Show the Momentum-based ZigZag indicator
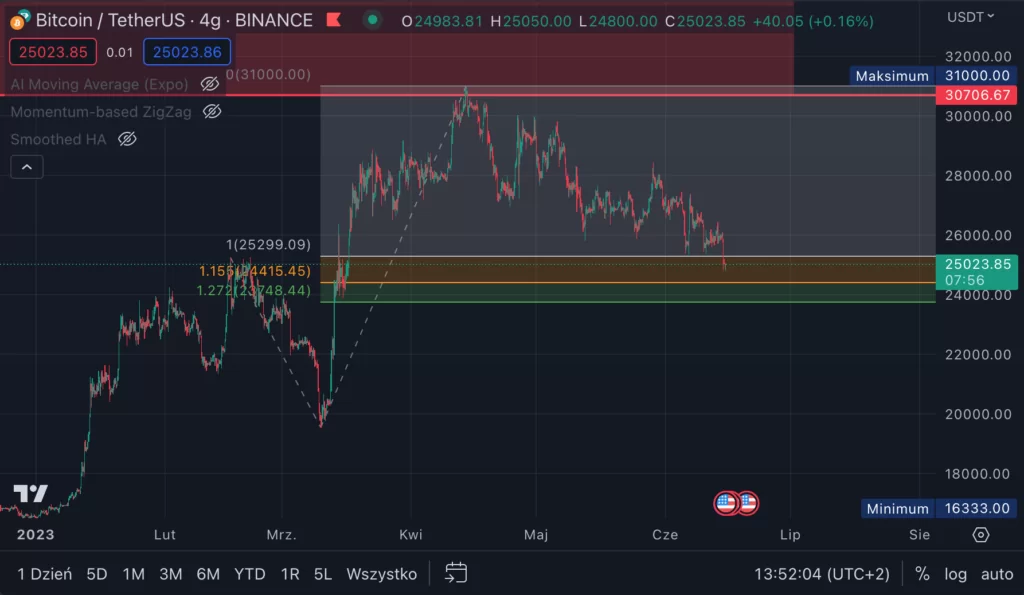The width and height of the screenshot is (1024, 595). click(x=212, y=111)
